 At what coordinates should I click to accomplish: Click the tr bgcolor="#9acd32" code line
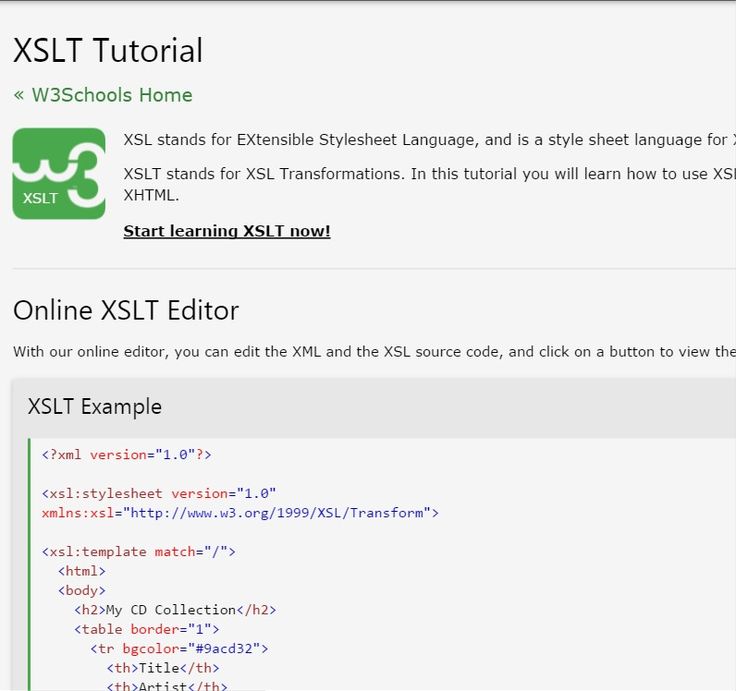(x=179, y=649)
